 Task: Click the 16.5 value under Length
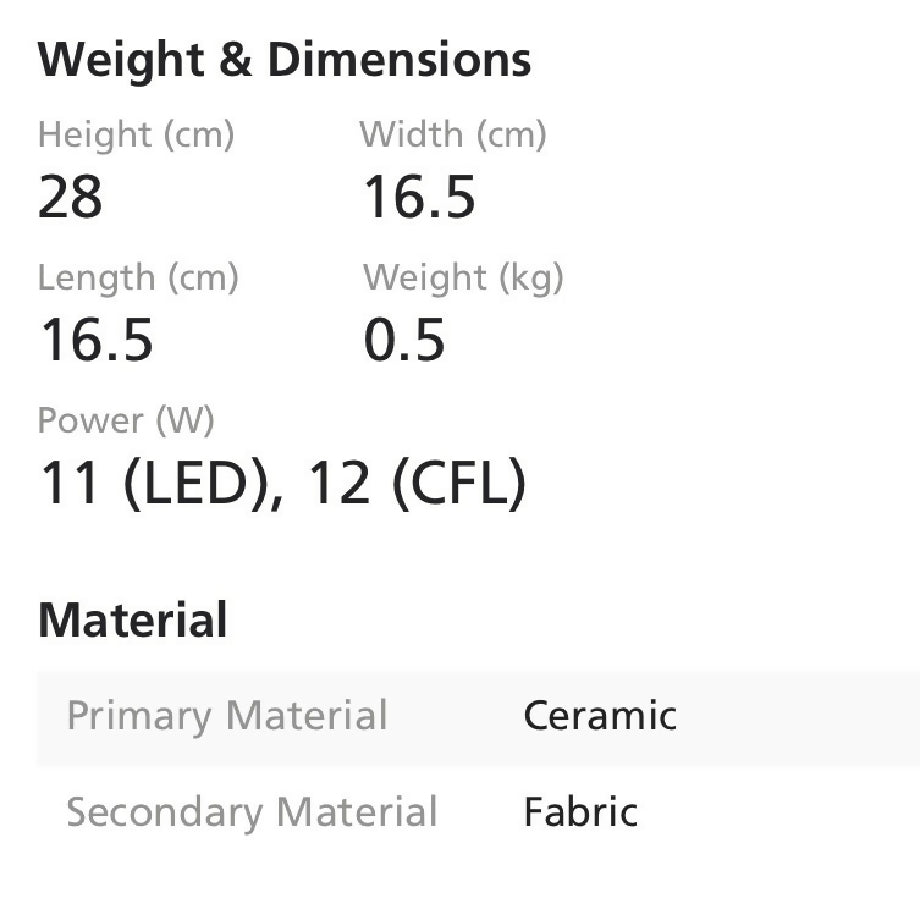point(96,340)
